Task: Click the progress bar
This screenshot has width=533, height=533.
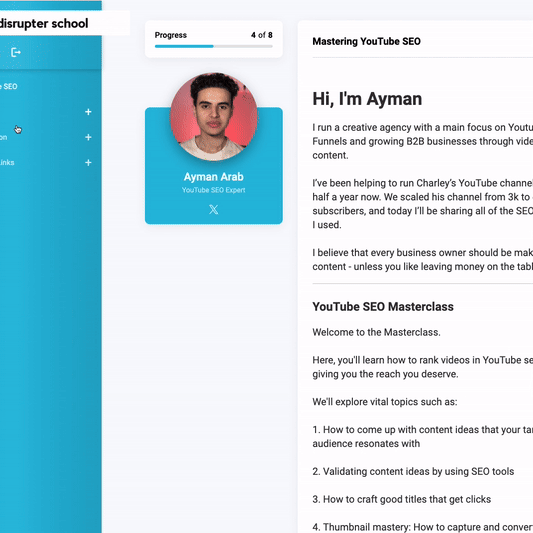Action: point(213,46)
